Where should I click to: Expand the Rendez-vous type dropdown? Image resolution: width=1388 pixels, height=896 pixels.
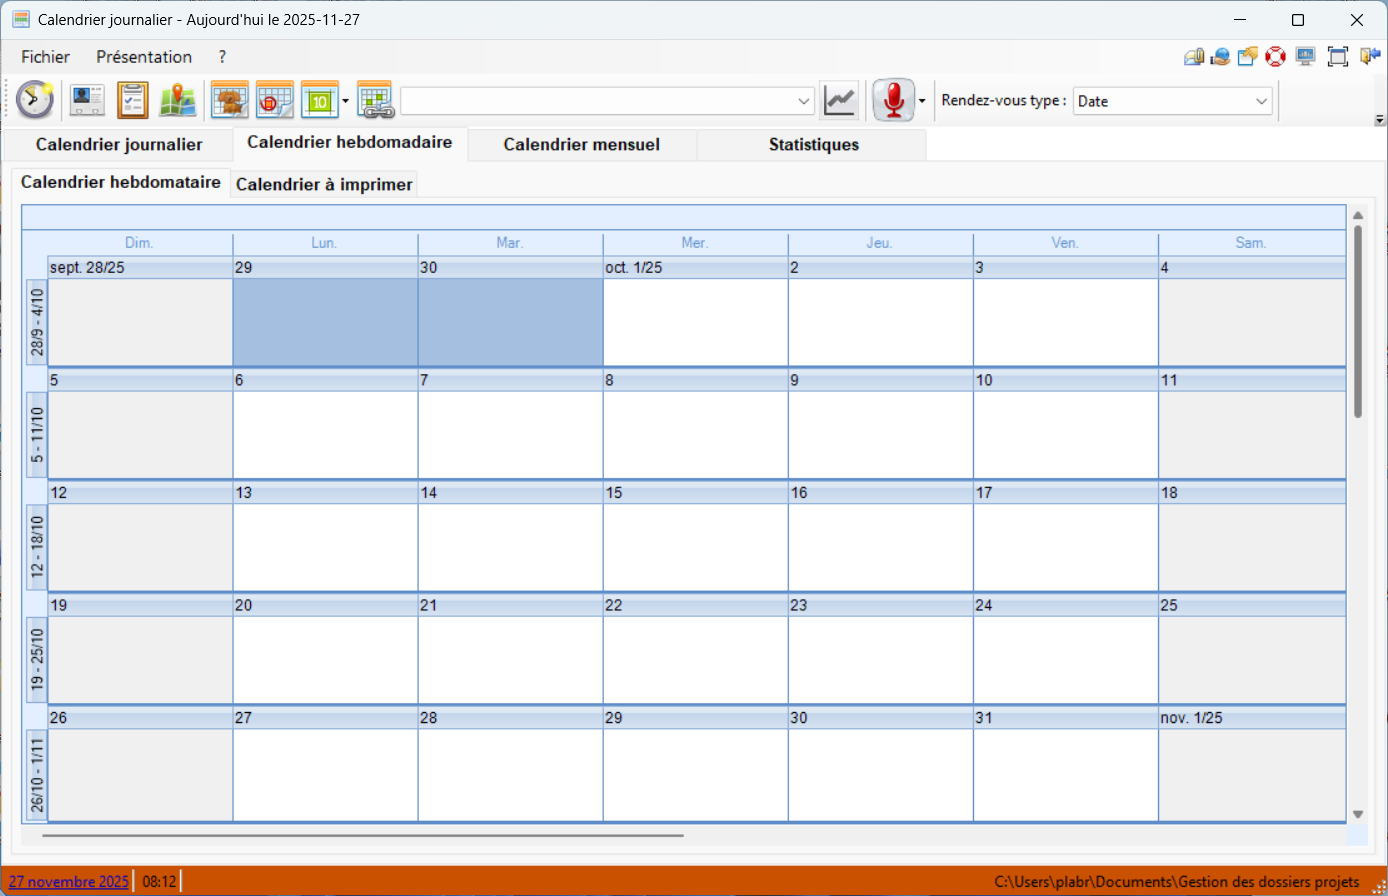[1261, 101]
